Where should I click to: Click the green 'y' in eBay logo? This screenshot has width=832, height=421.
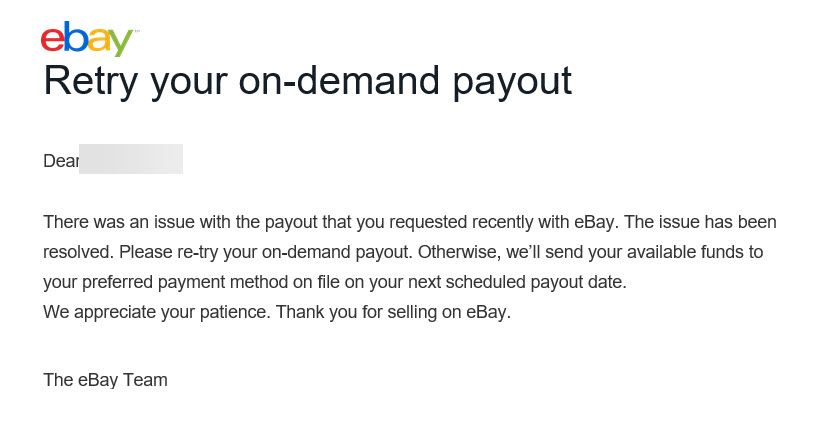(121, 43)
